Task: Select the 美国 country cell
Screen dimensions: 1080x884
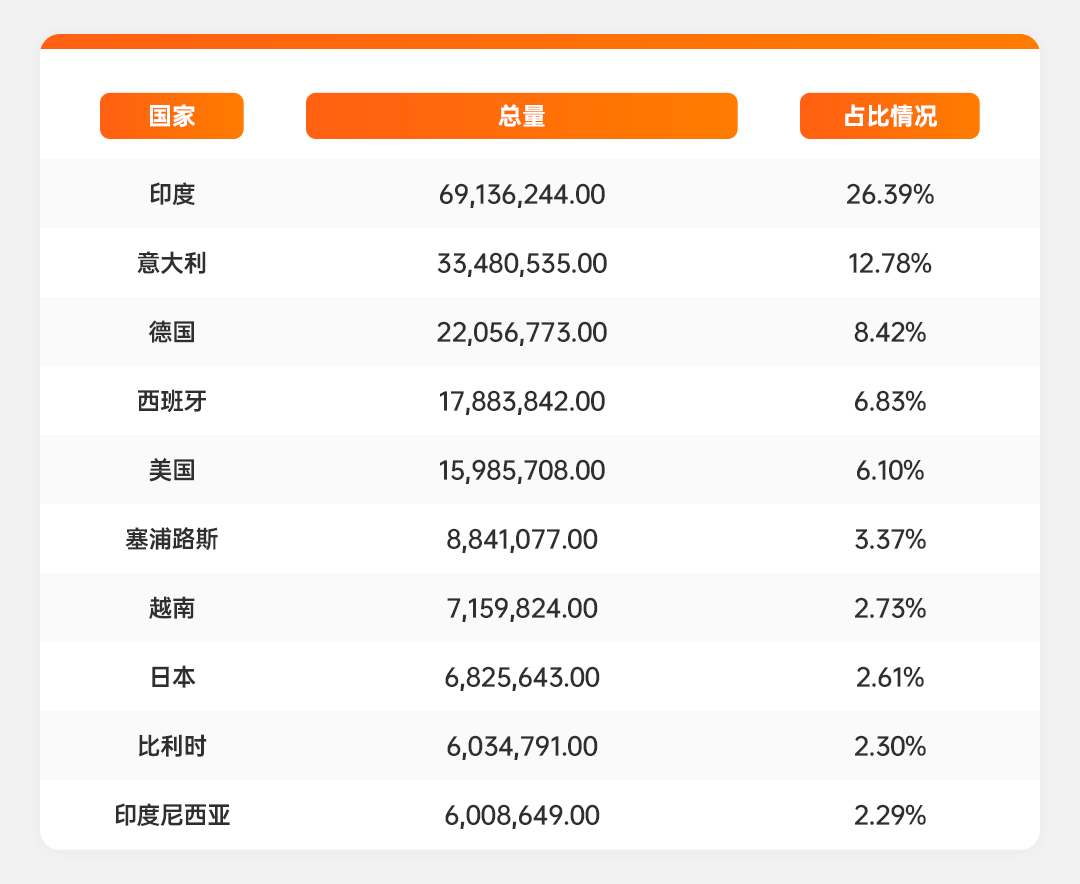Action: click(172, 470)
